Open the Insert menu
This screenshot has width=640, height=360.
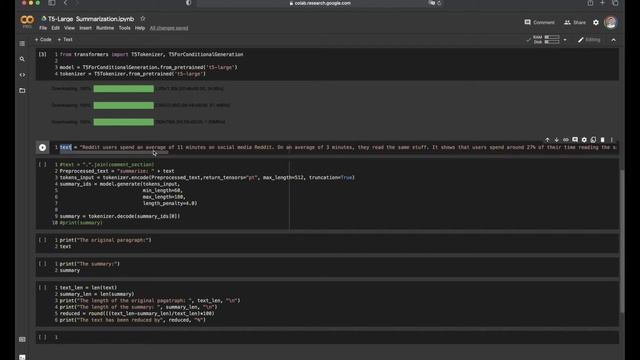tap(85, 28)
